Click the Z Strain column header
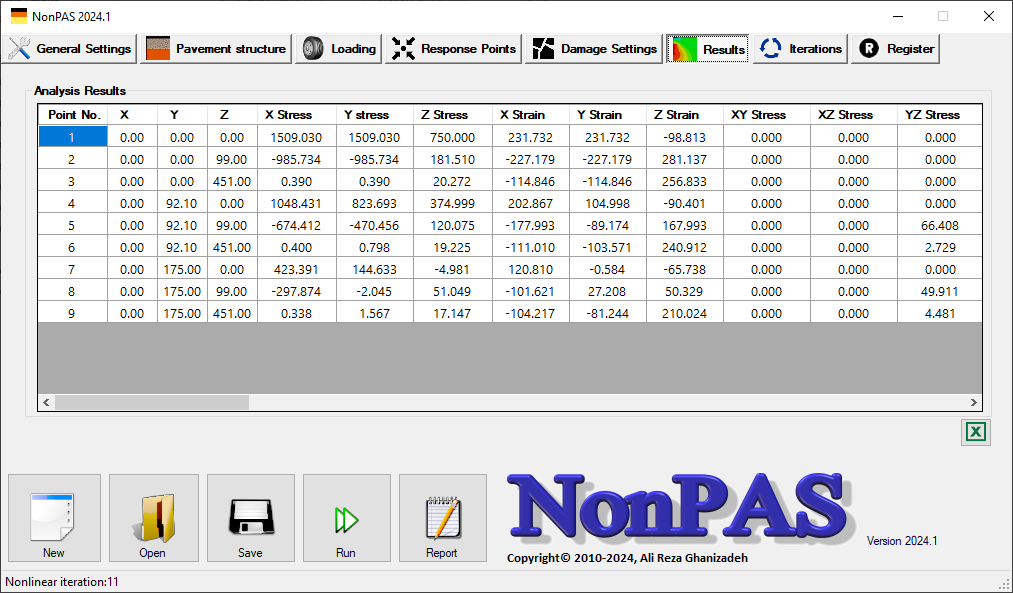The image size is (1013, 593). [685, 115]
